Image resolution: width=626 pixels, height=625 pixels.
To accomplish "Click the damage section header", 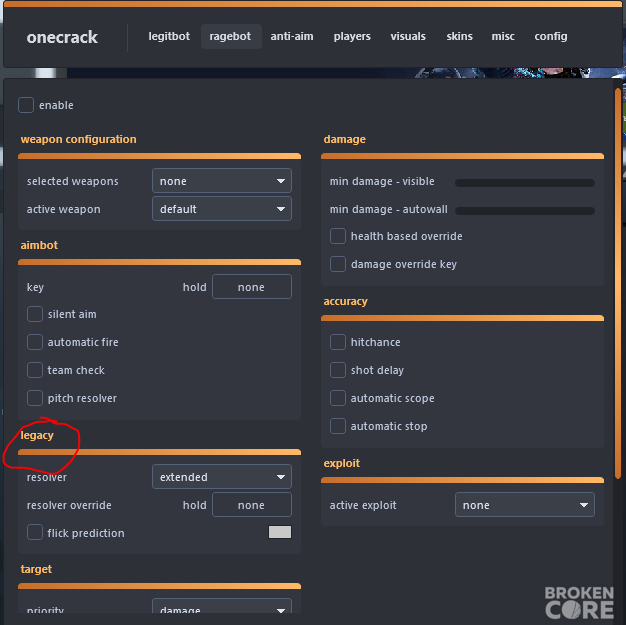I will [345, 139].
